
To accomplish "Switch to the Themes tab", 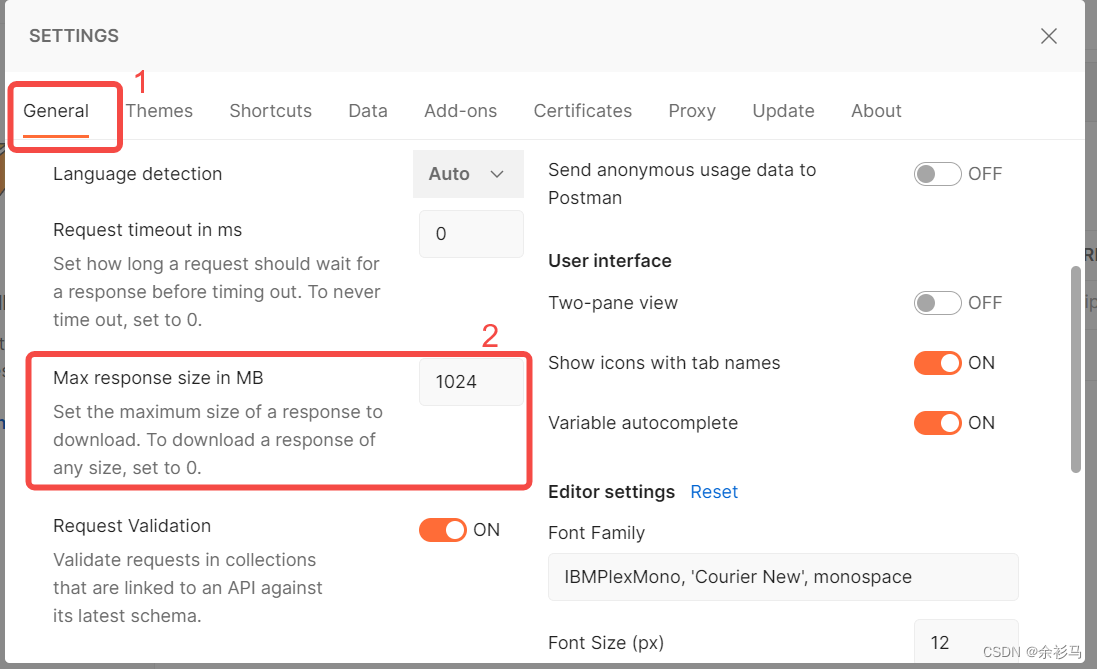I will point(160,111).
